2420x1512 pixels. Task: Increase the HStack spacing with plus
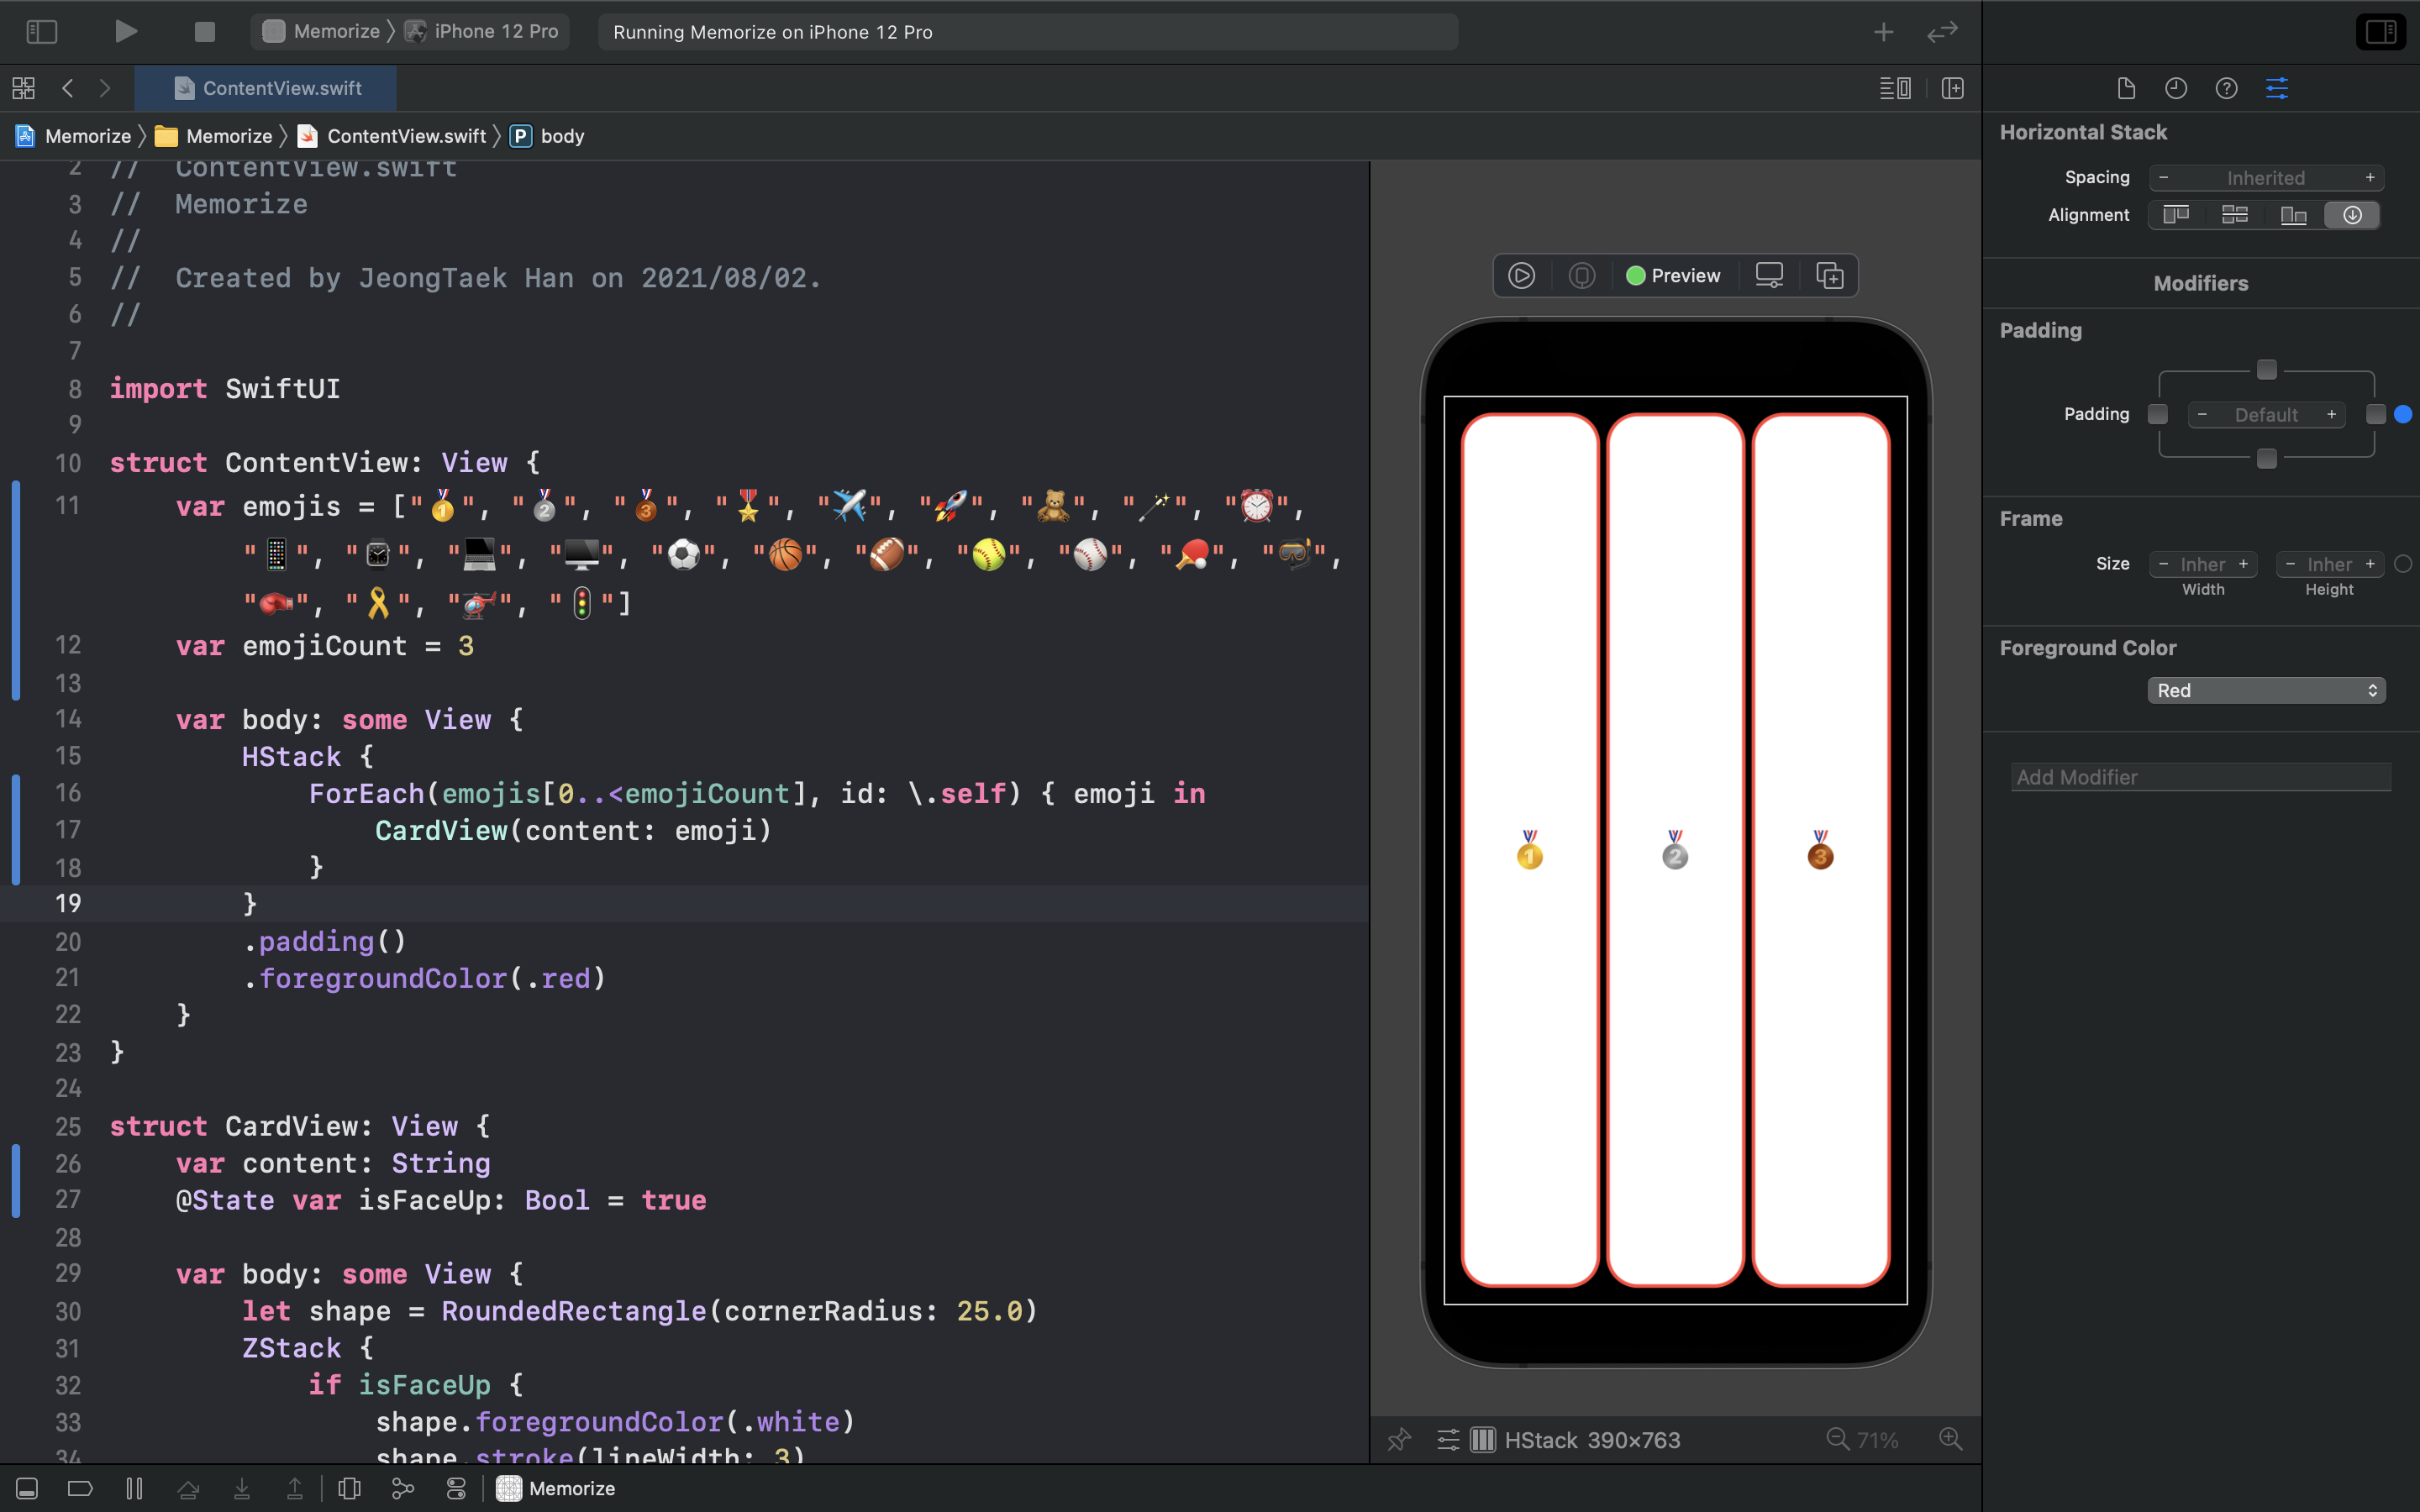[2369, 178]
